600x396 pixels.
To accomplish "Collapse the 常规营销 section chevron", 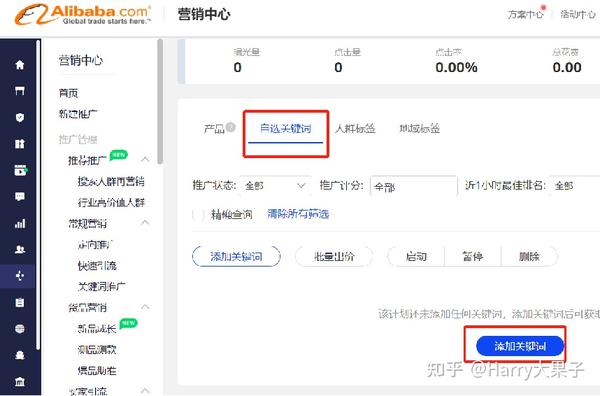I will 145,222.
